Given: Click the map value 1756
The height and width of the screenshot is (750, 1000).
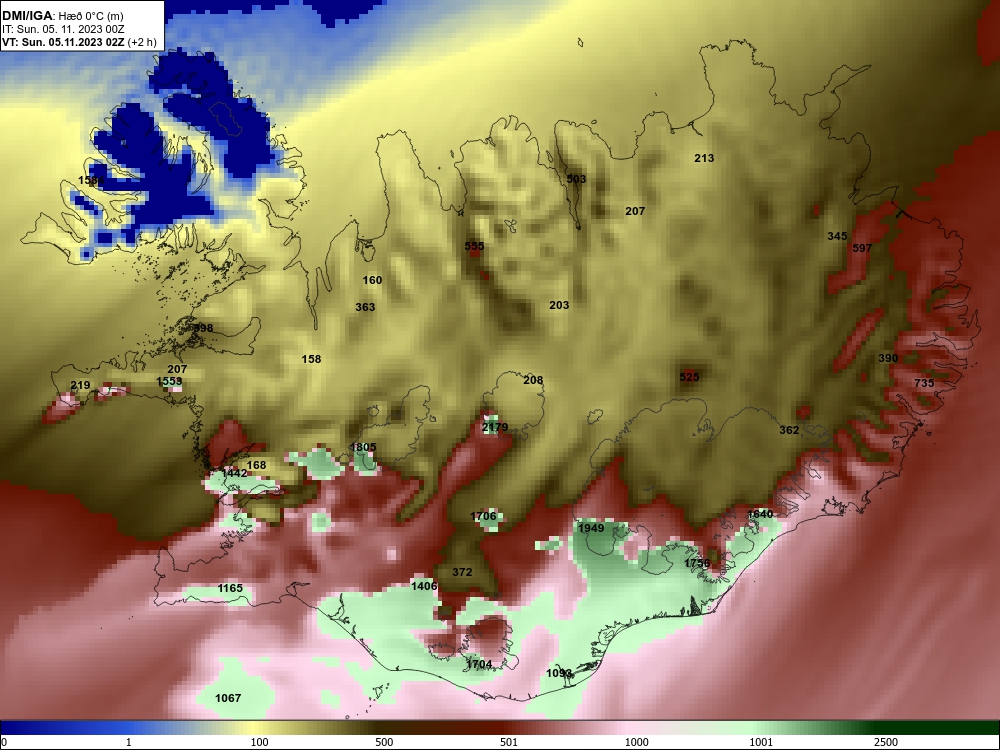Looking at the screenshot, I should click(697, 563).
